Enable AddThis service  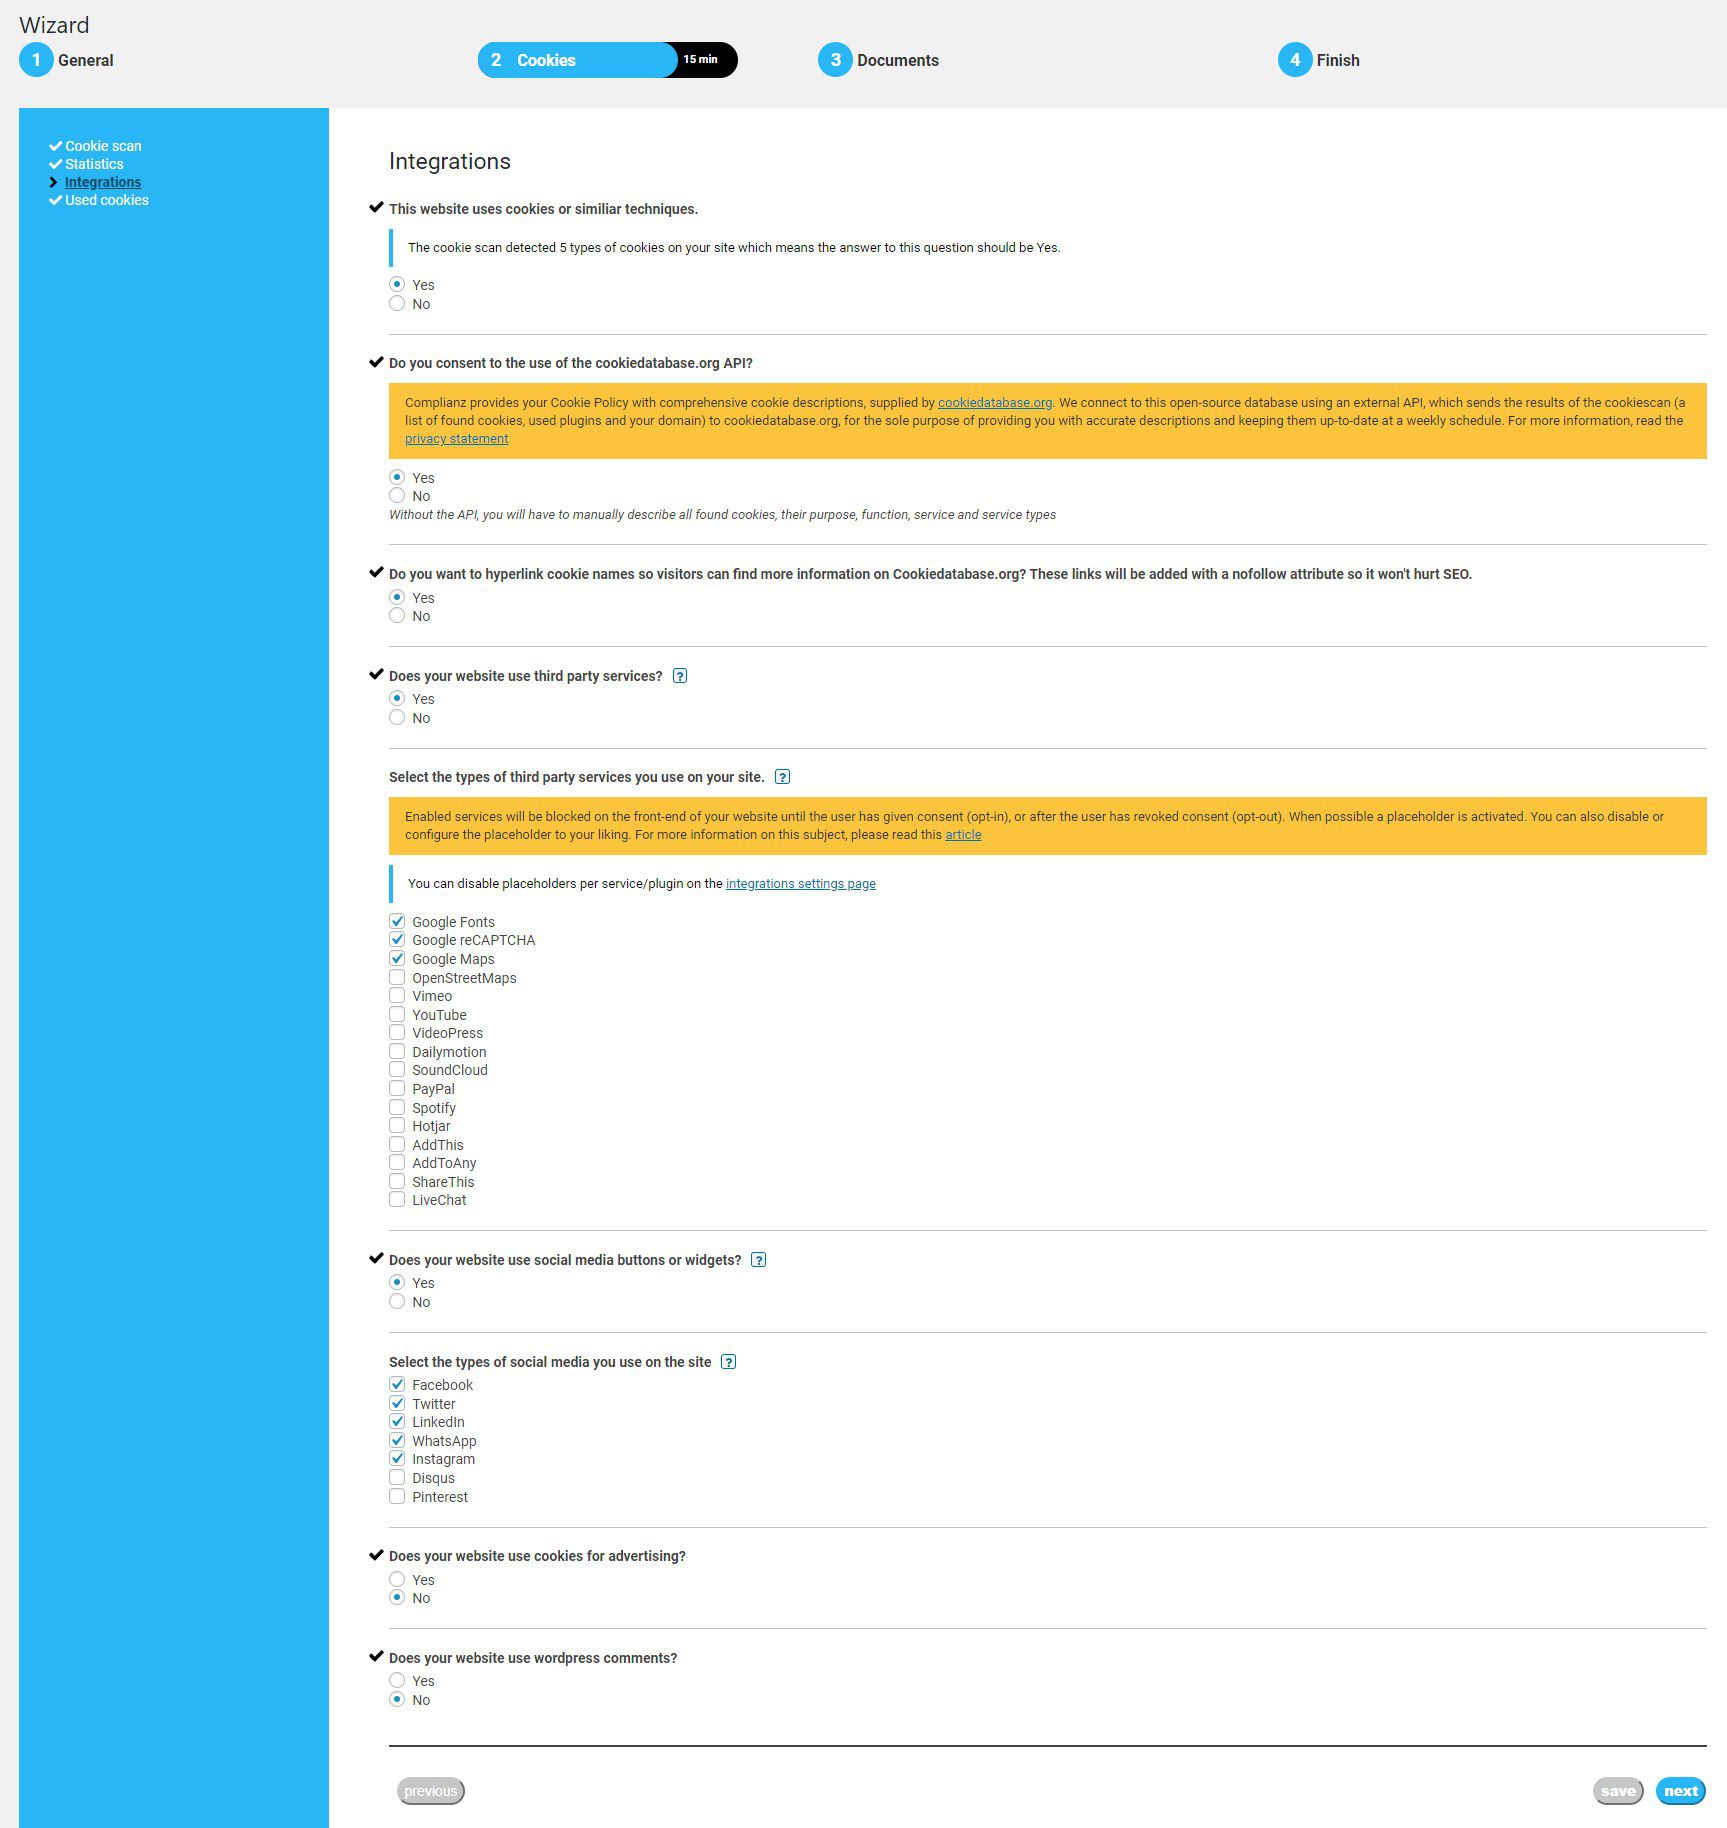397,1144
